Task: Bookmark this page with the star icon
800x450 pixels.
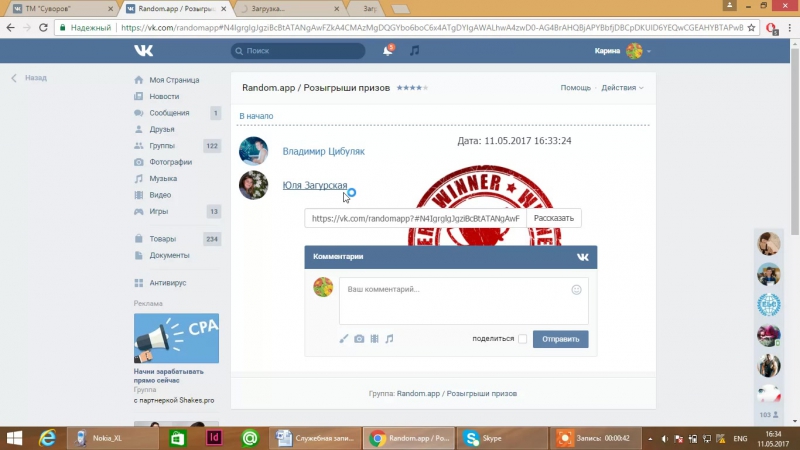Action: 752,28
